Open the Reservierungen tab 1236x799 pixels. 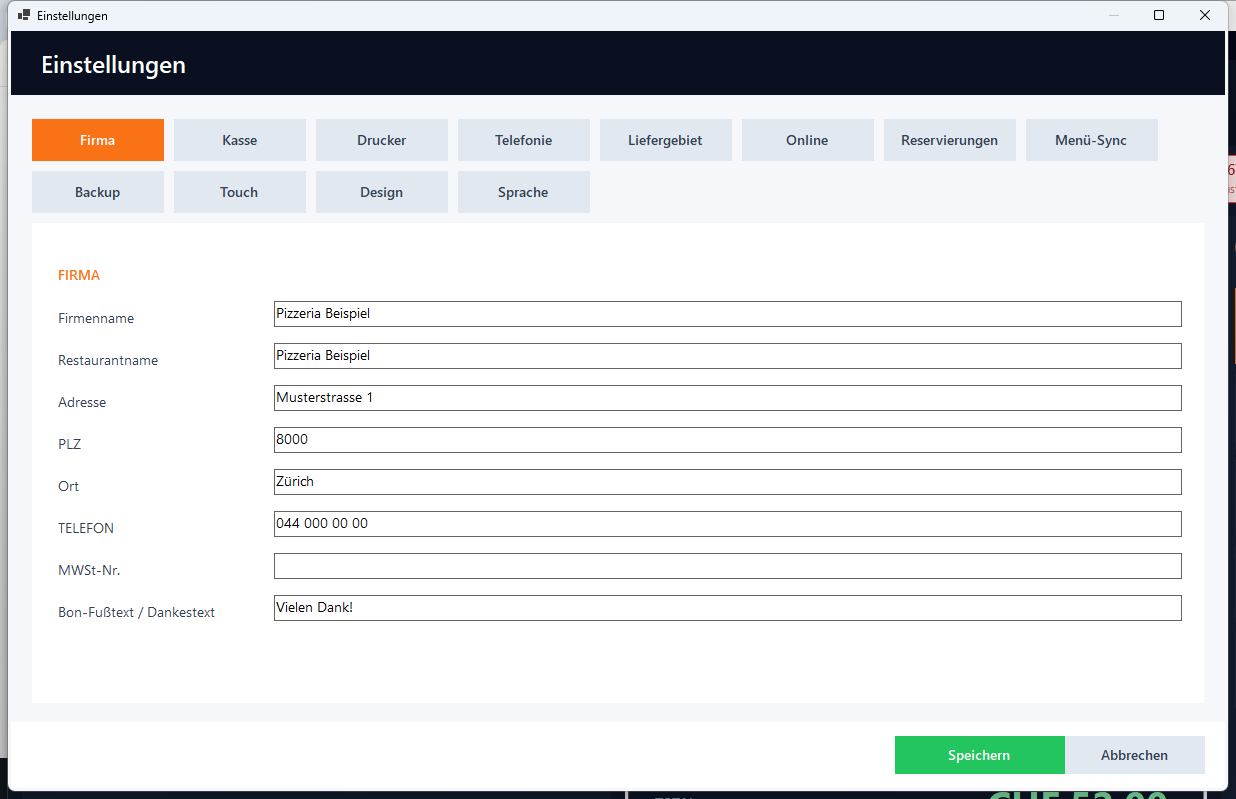click(950, 140)
